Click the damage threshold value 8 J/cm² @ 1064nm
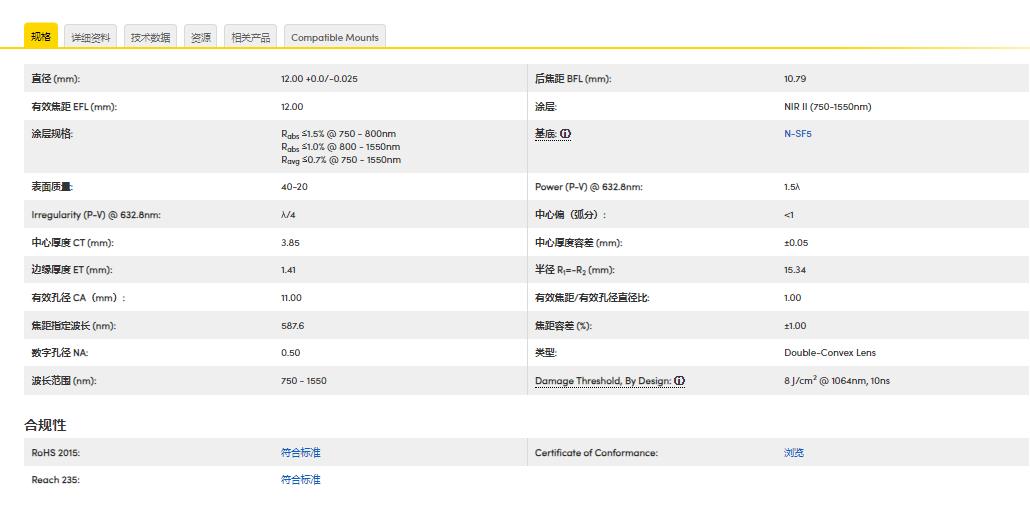Image resolution: width=1030 pixels, height=517 pixels. 837,380
